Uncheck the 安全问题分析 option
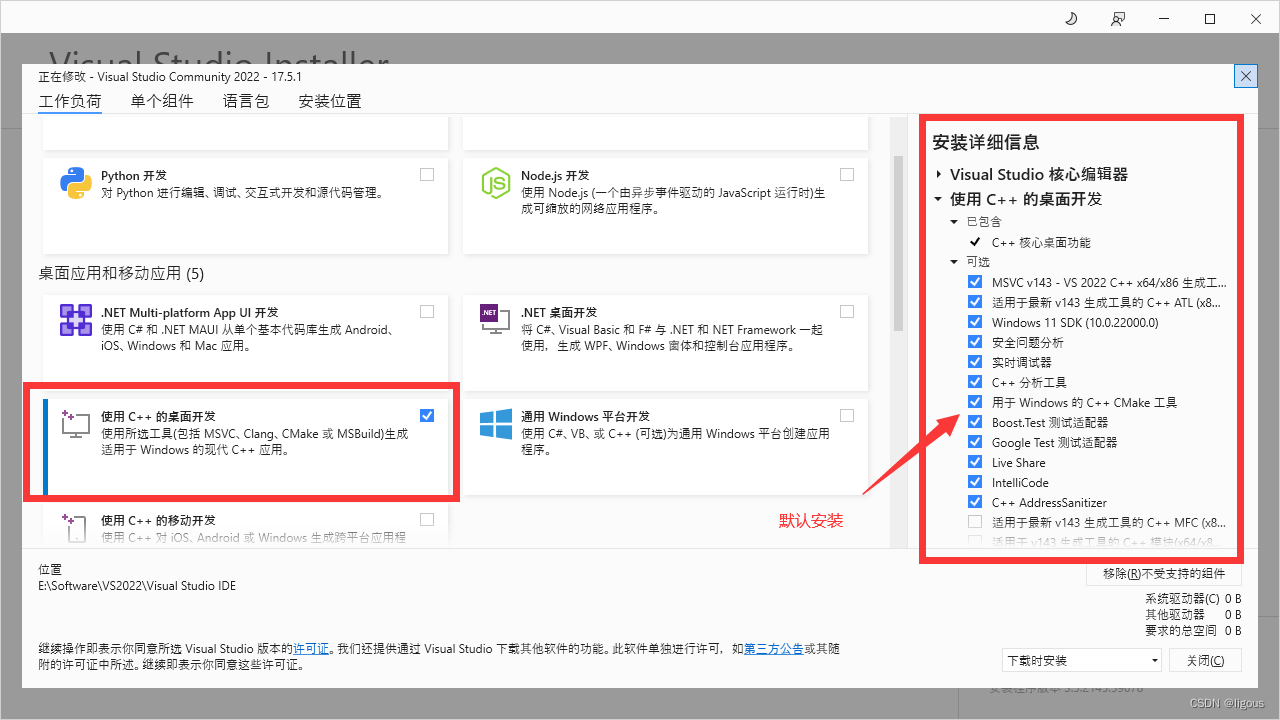 [975, 342]
